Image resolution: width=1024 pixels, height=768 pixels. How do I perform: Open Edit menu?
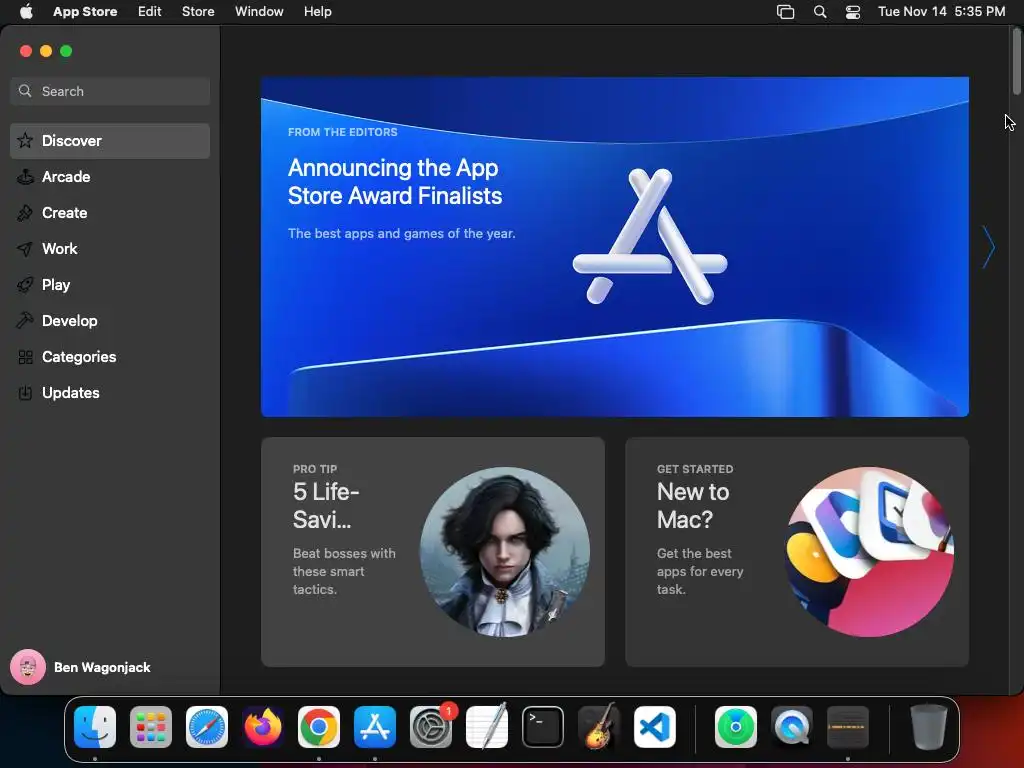150,12
